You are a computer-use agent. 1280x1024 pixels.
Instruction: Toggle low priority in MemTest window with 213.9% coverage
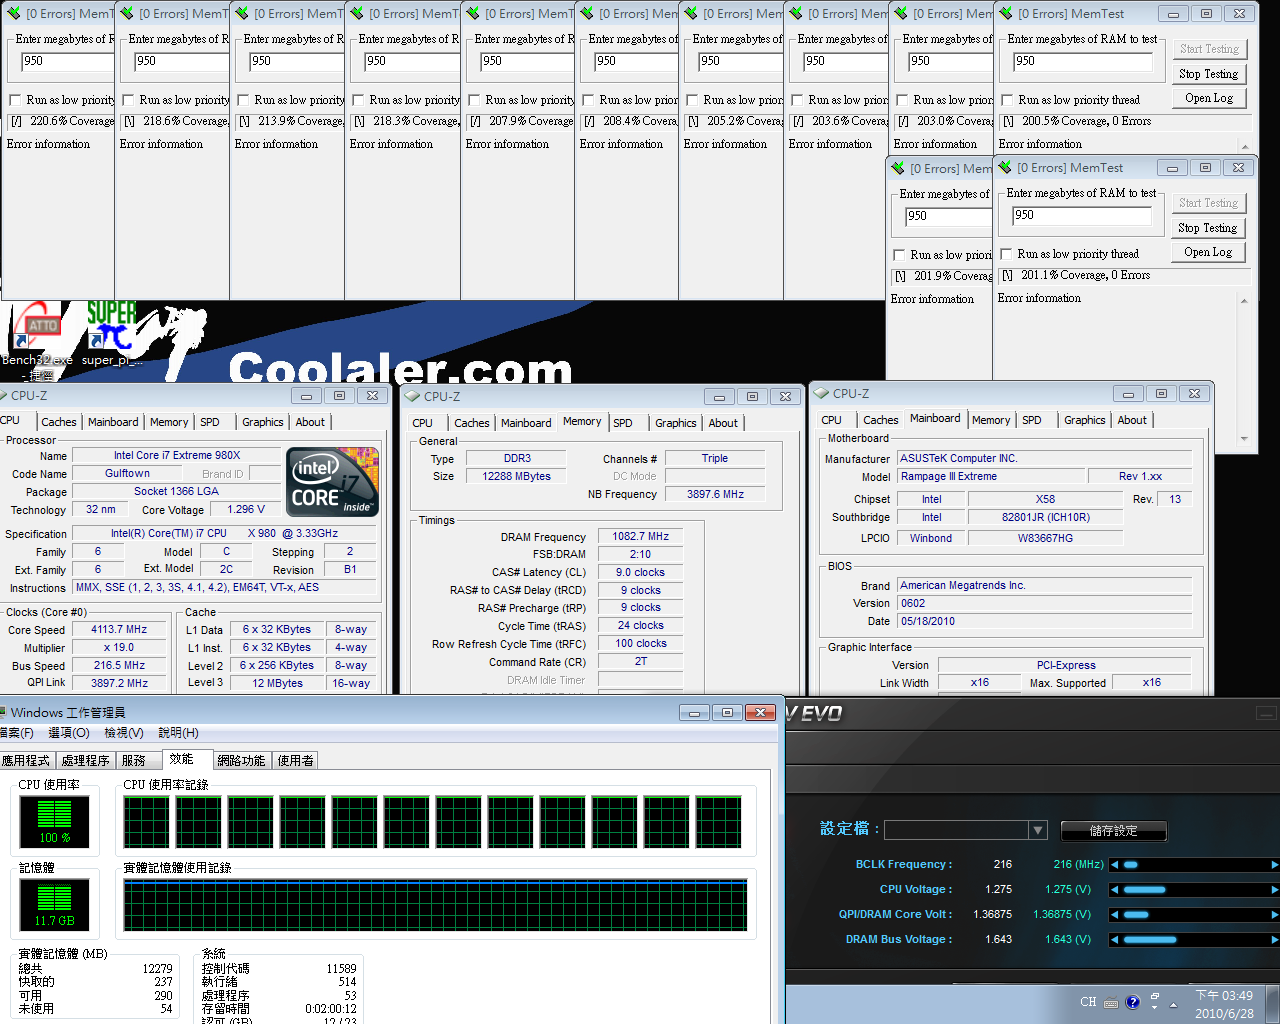[x=243, y=100]
